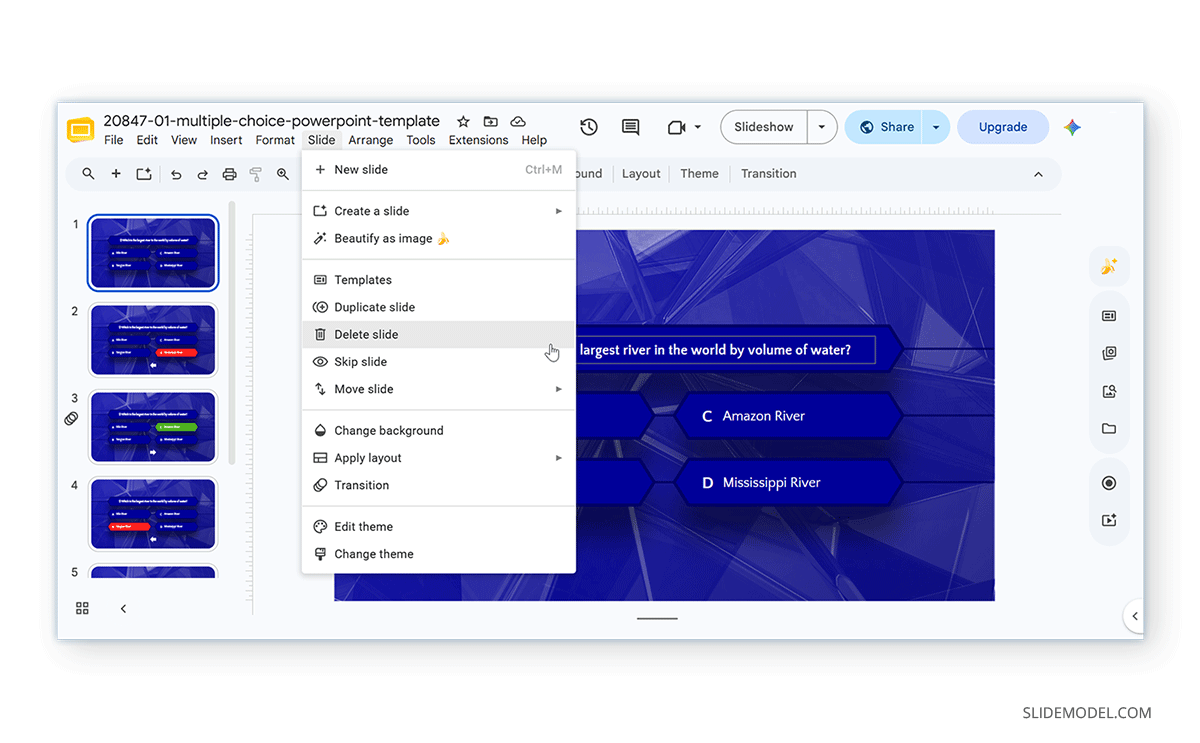Open the video call dropdown arrow

click(697, 127)
